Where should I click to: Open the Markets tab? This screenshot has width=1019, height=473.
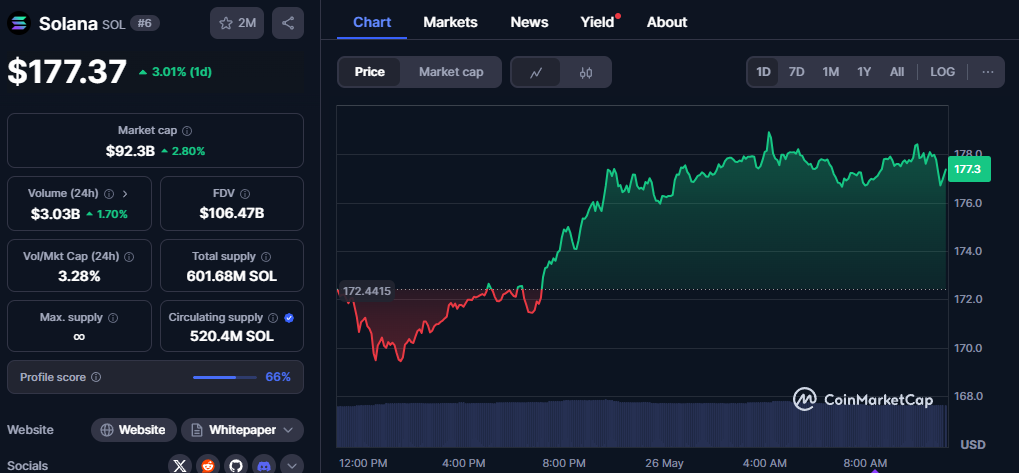450,22
